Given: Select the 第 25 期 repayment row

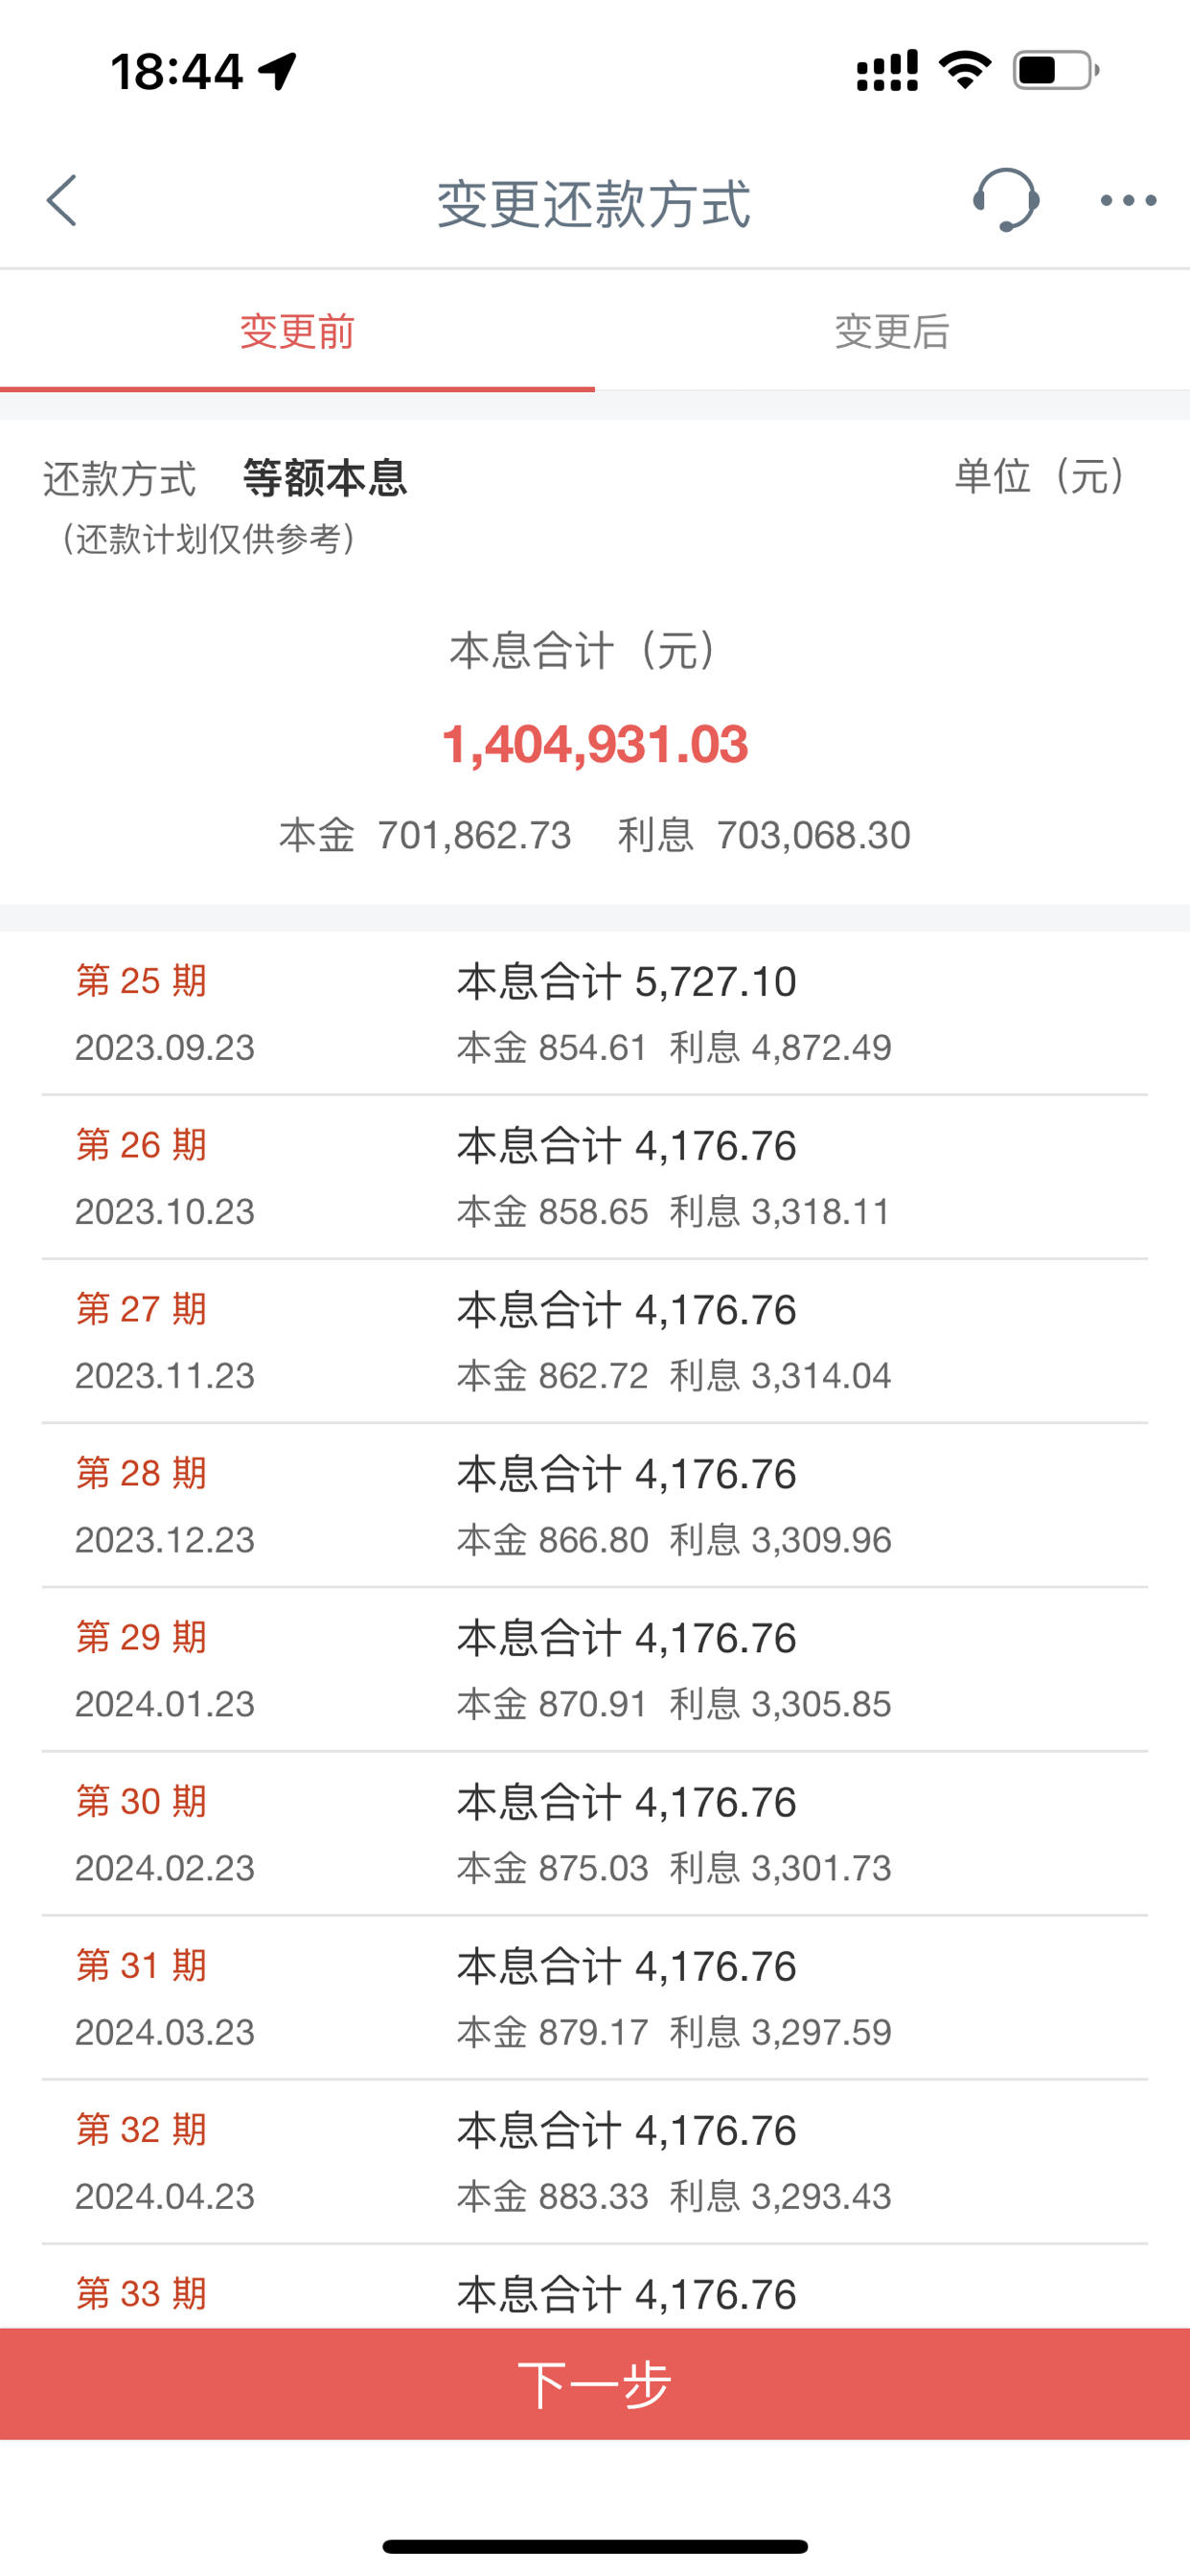Looking at the screenshot, I should click(595, 1013).
